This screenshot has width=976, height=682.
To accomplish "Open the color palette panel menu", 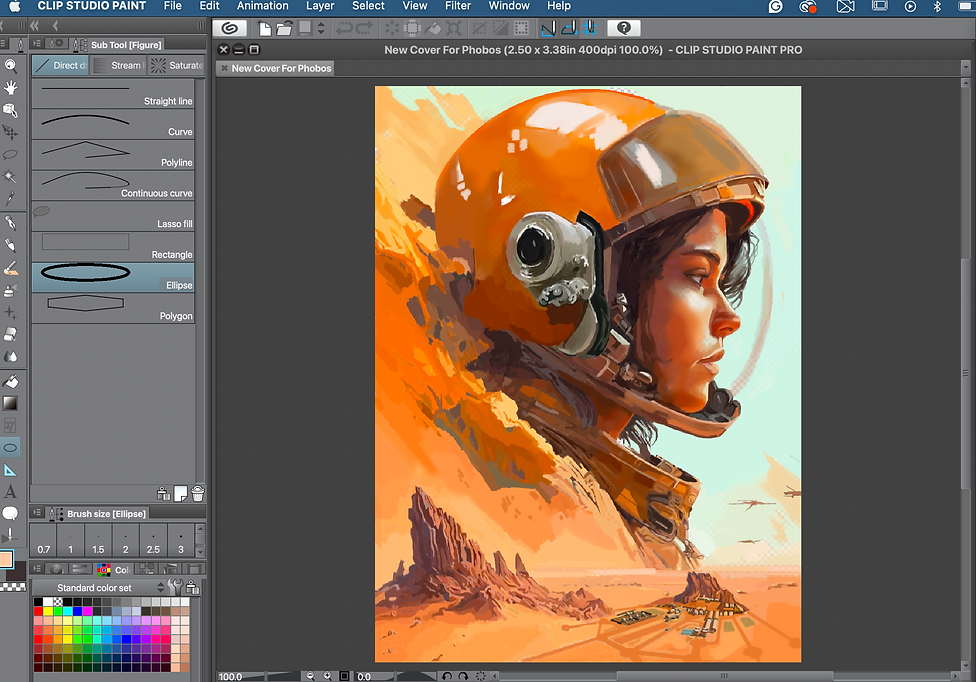I will (x=37, y=568).
